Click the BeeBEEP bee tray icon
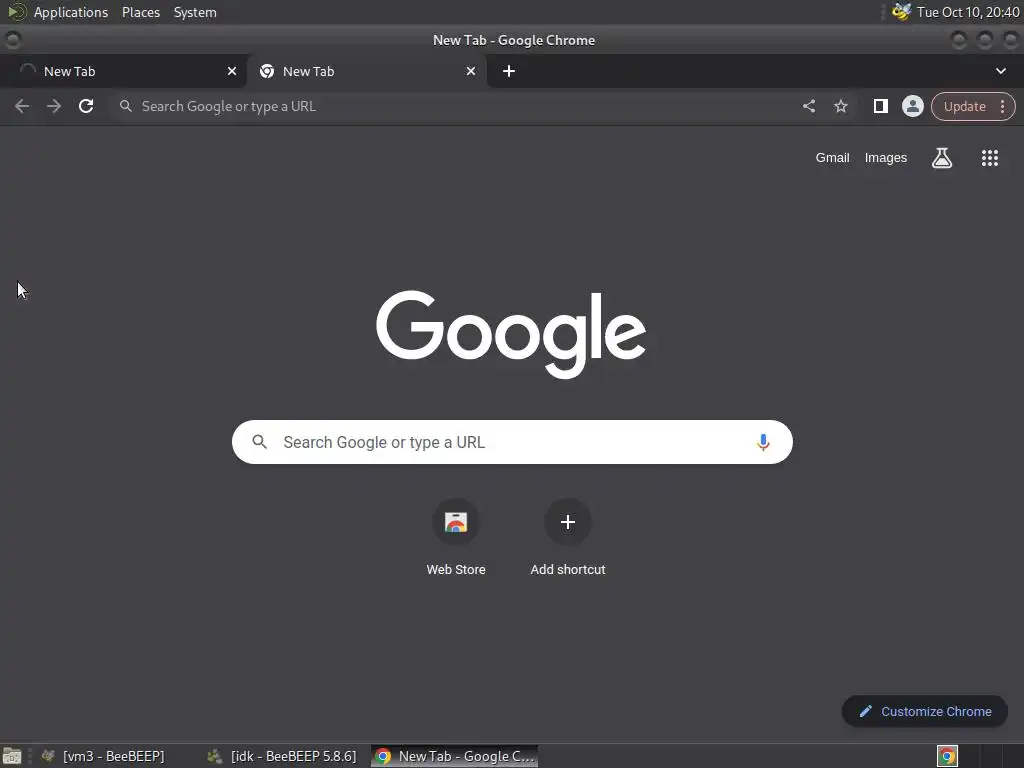The image size is (1024, 768). (x=901, y=12)
